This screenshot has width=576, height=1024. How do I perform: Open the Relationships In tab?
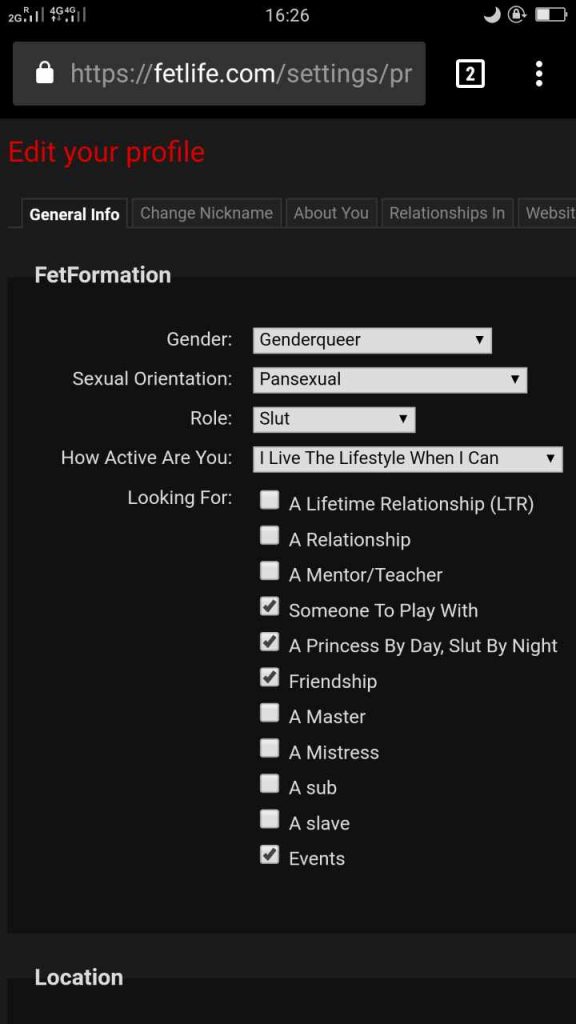[x=447, y=214]
